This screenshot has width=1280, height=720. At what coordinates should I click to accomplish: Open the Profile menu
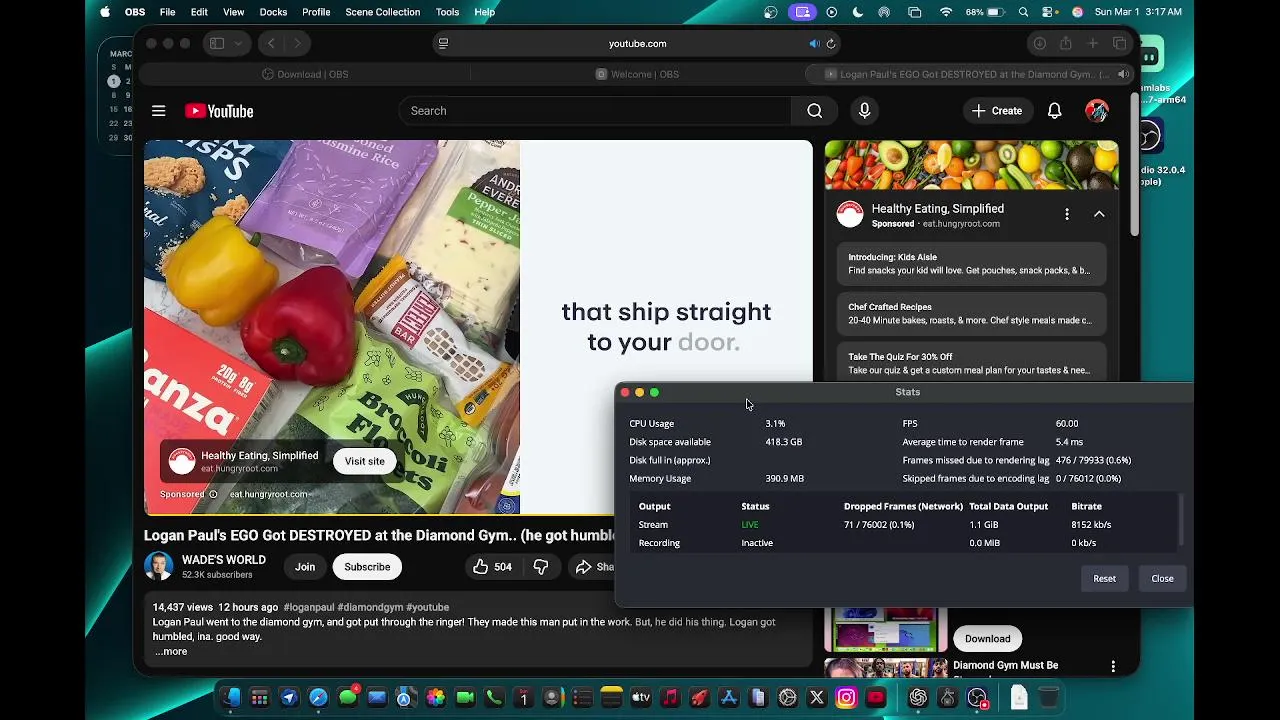click(x=316, y=12)
